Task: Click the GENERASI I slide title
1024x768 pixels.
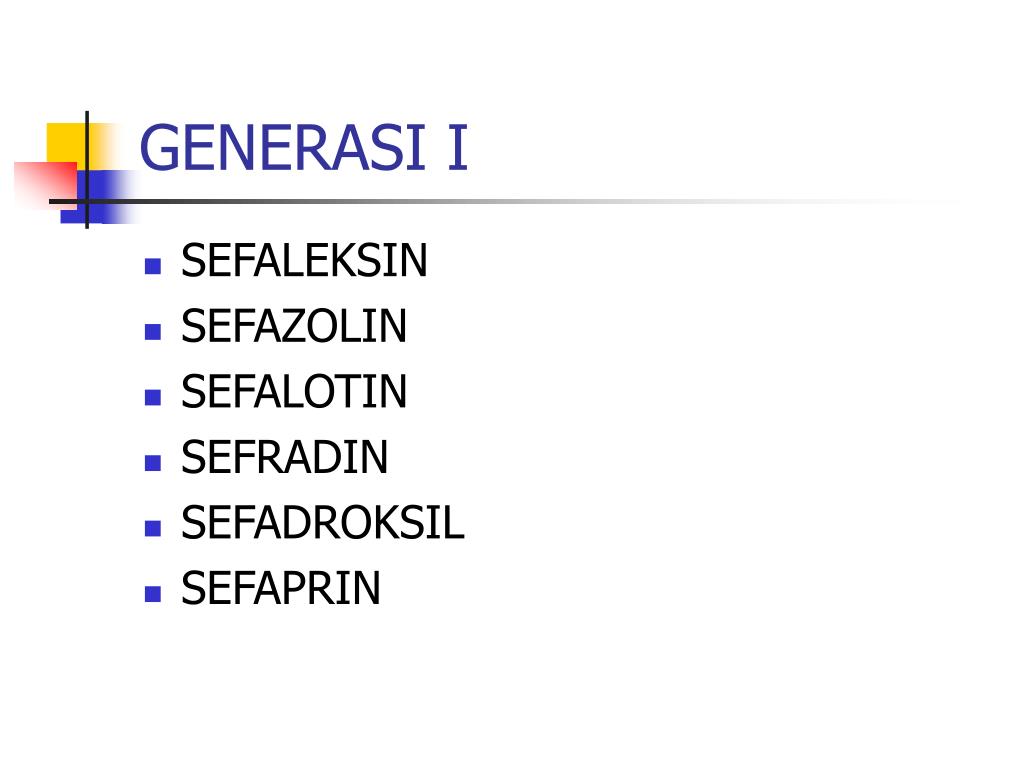Action: click(304, 148)
